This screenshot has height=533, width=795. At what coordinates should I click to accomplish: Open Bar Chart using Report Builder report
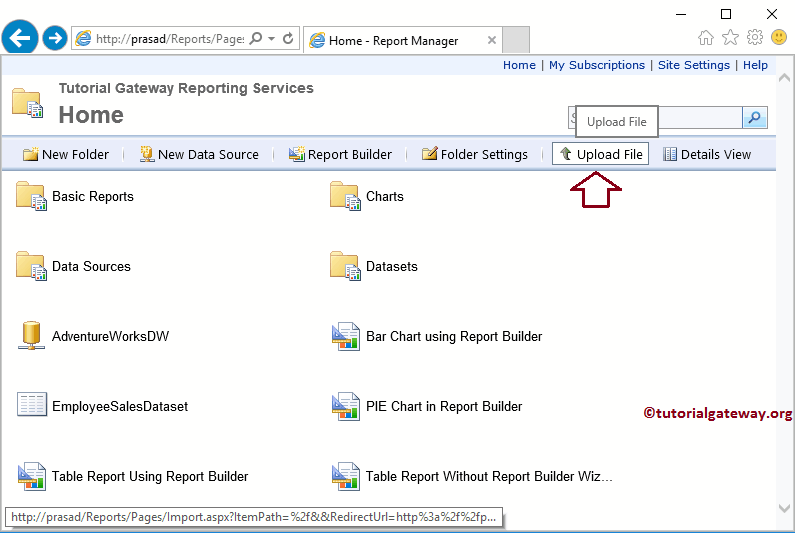454,336
